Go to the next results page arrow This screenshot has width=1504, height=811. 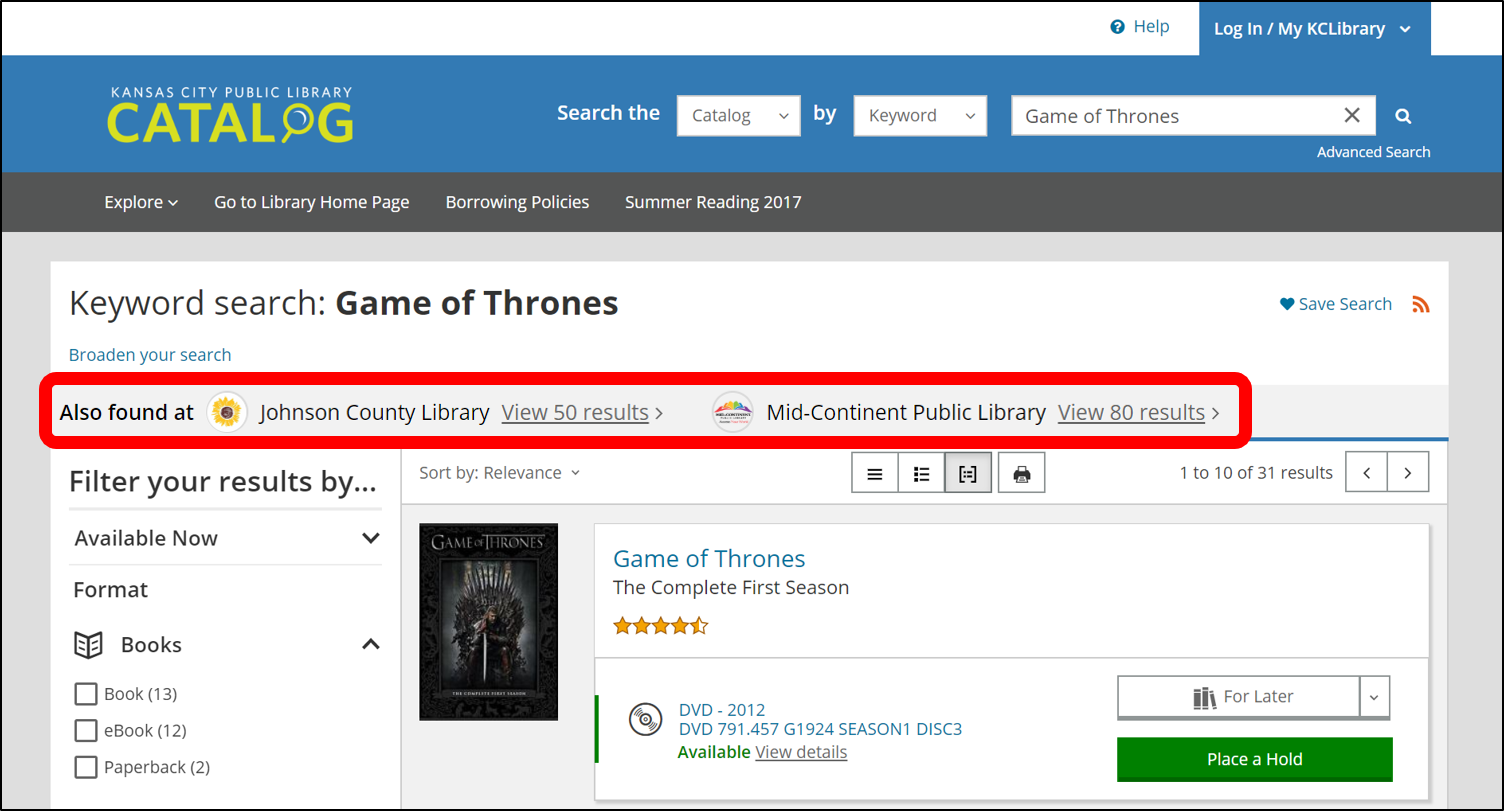(1408, 473)
